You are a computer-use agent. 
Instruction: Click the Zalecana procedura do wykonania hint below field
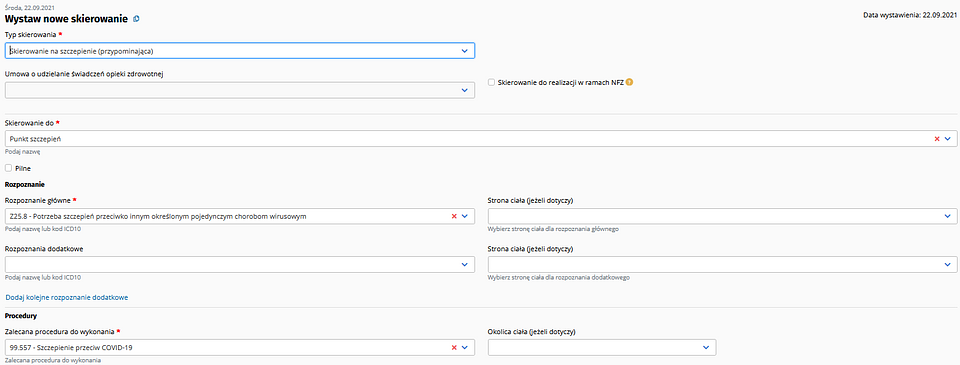pyautogui.click(x=53, y=361)
